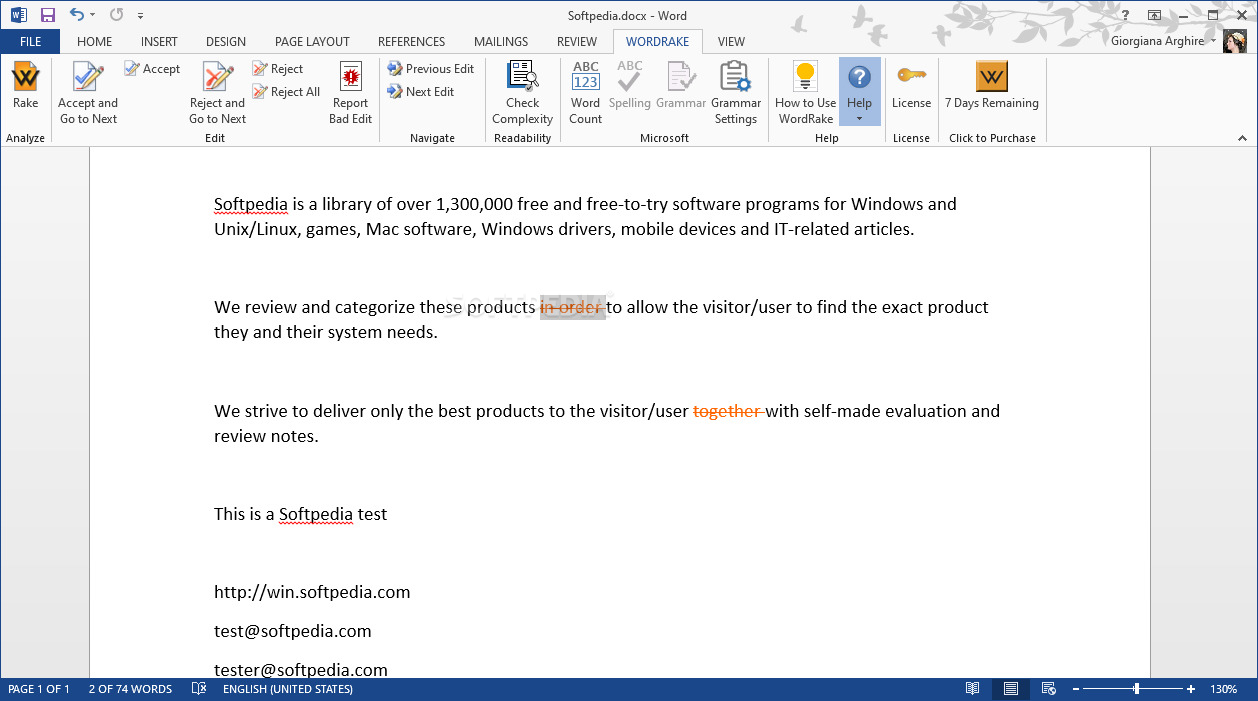The width and height of the screenshot is (1258, 701).
Task: Click Accept and Go to Next
Action: 88,93
